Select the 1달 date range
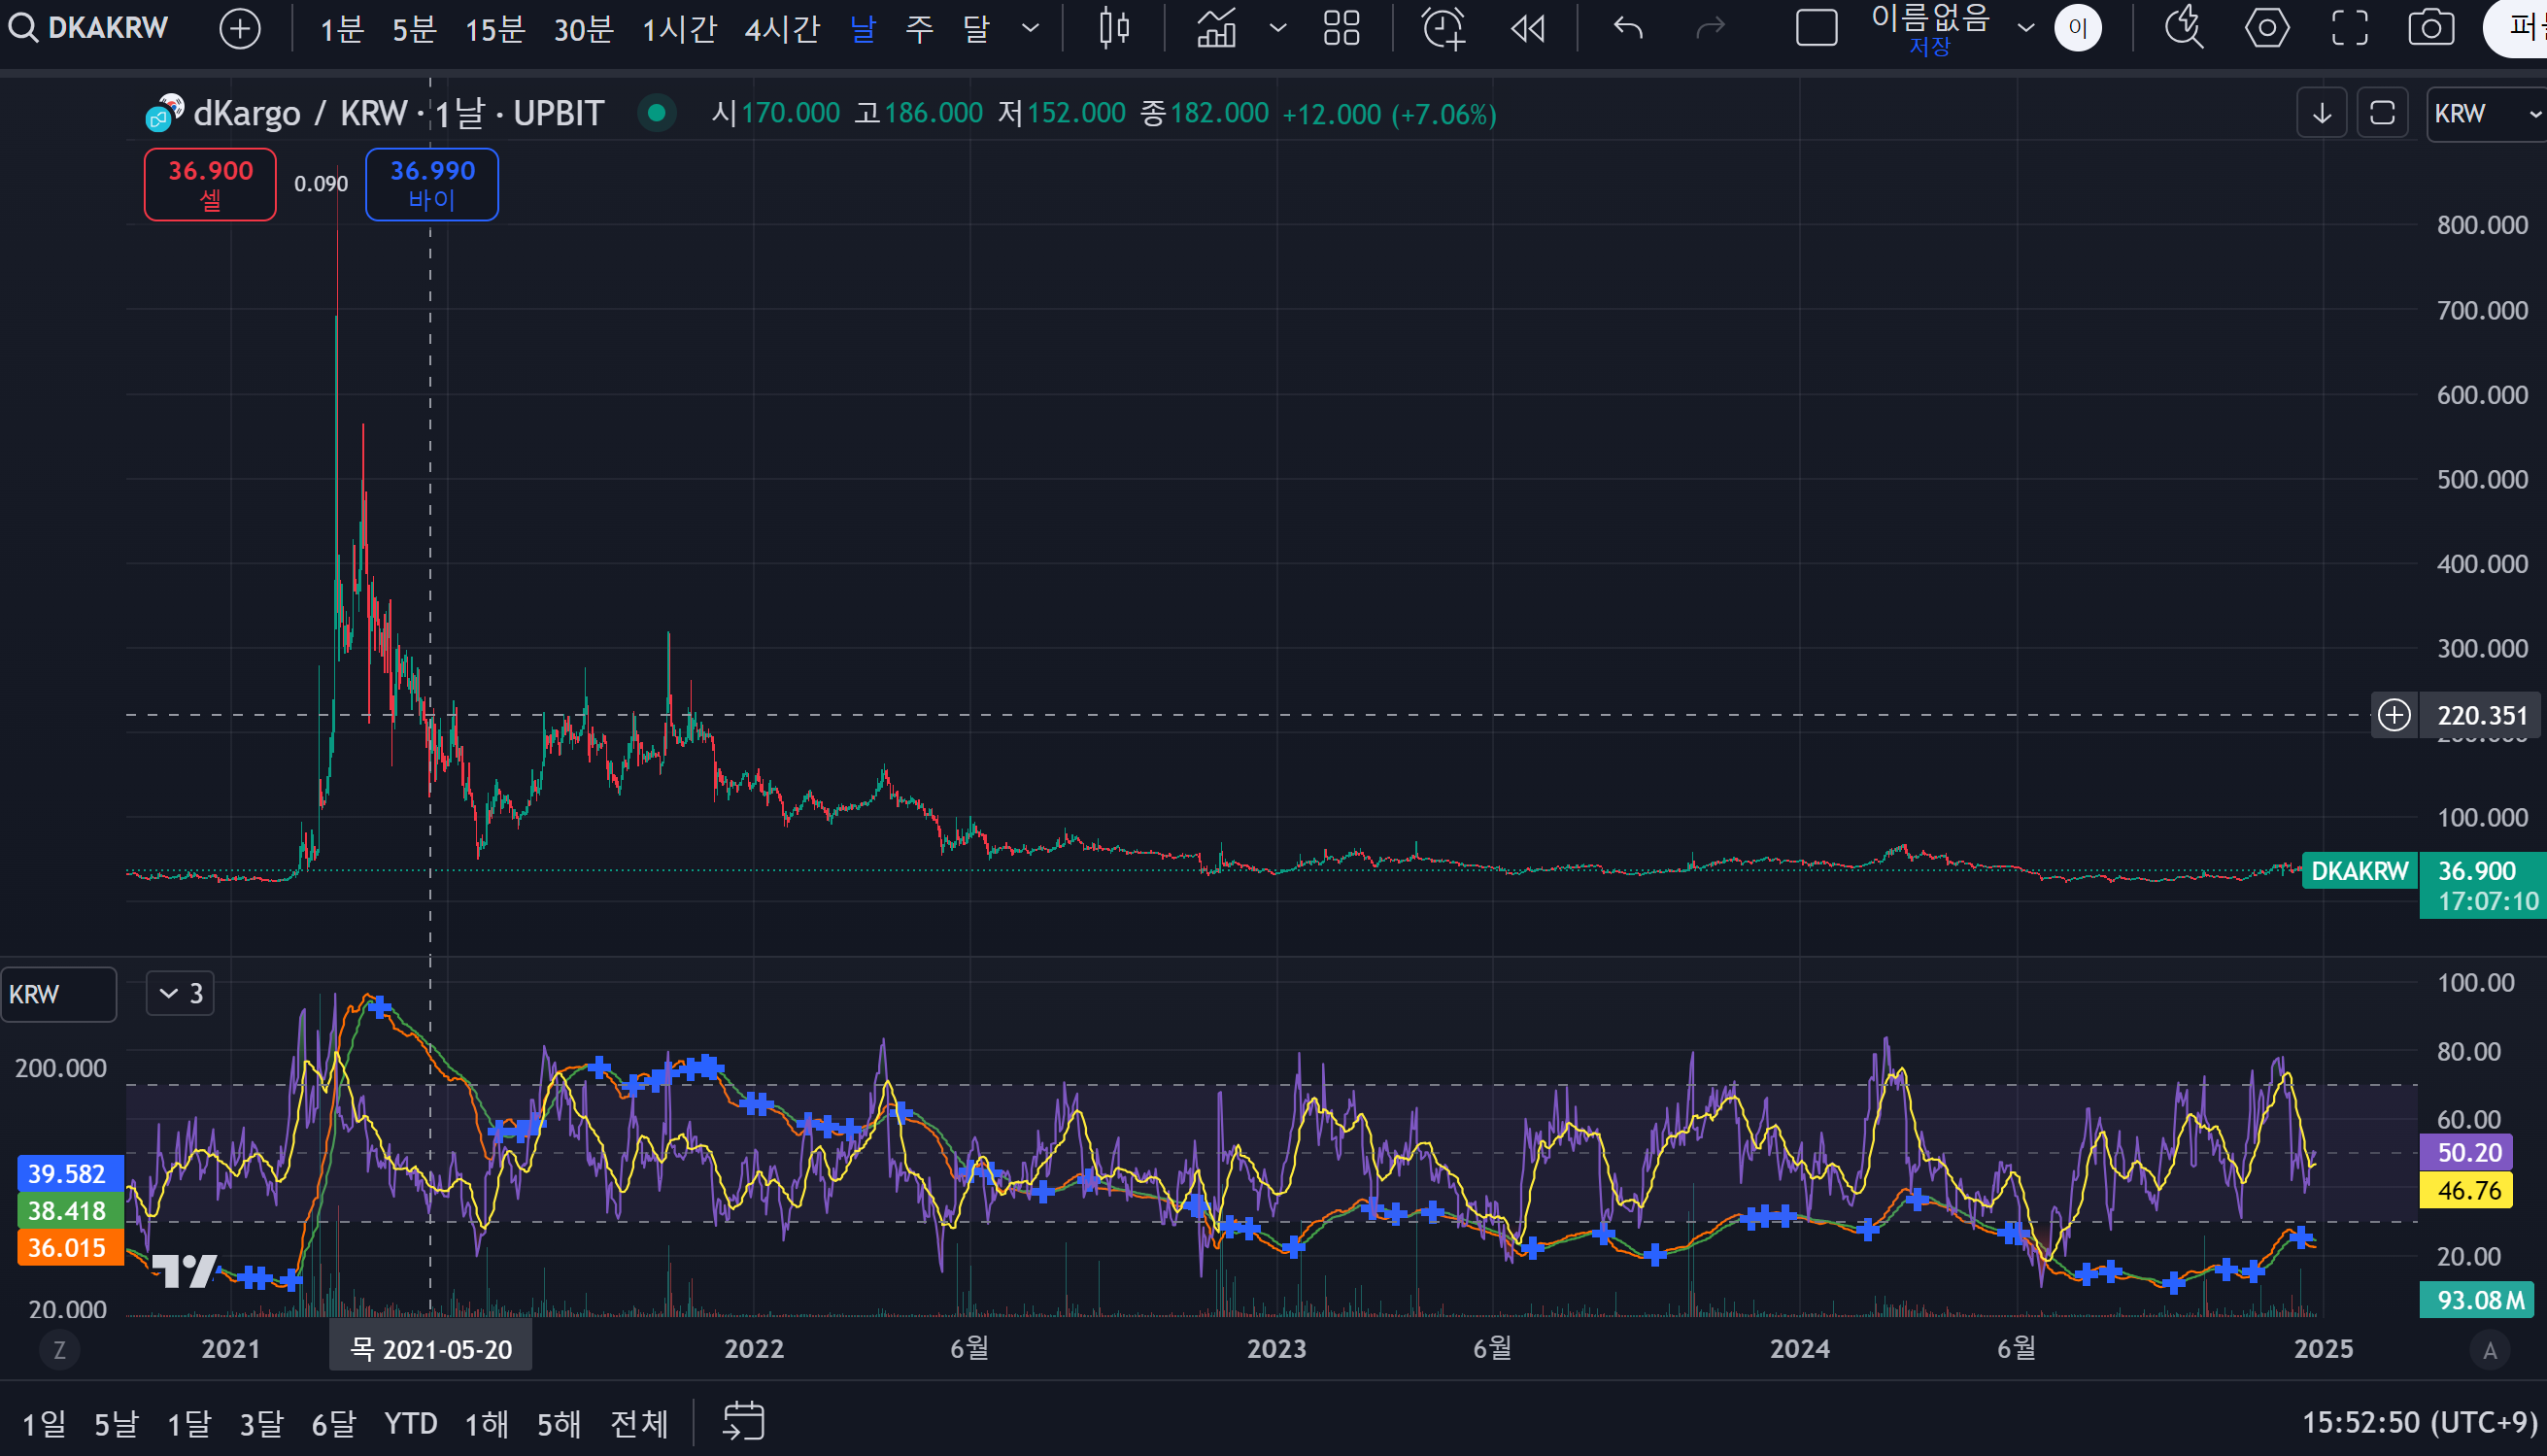2547x1456 pixels. (189, 1423)
